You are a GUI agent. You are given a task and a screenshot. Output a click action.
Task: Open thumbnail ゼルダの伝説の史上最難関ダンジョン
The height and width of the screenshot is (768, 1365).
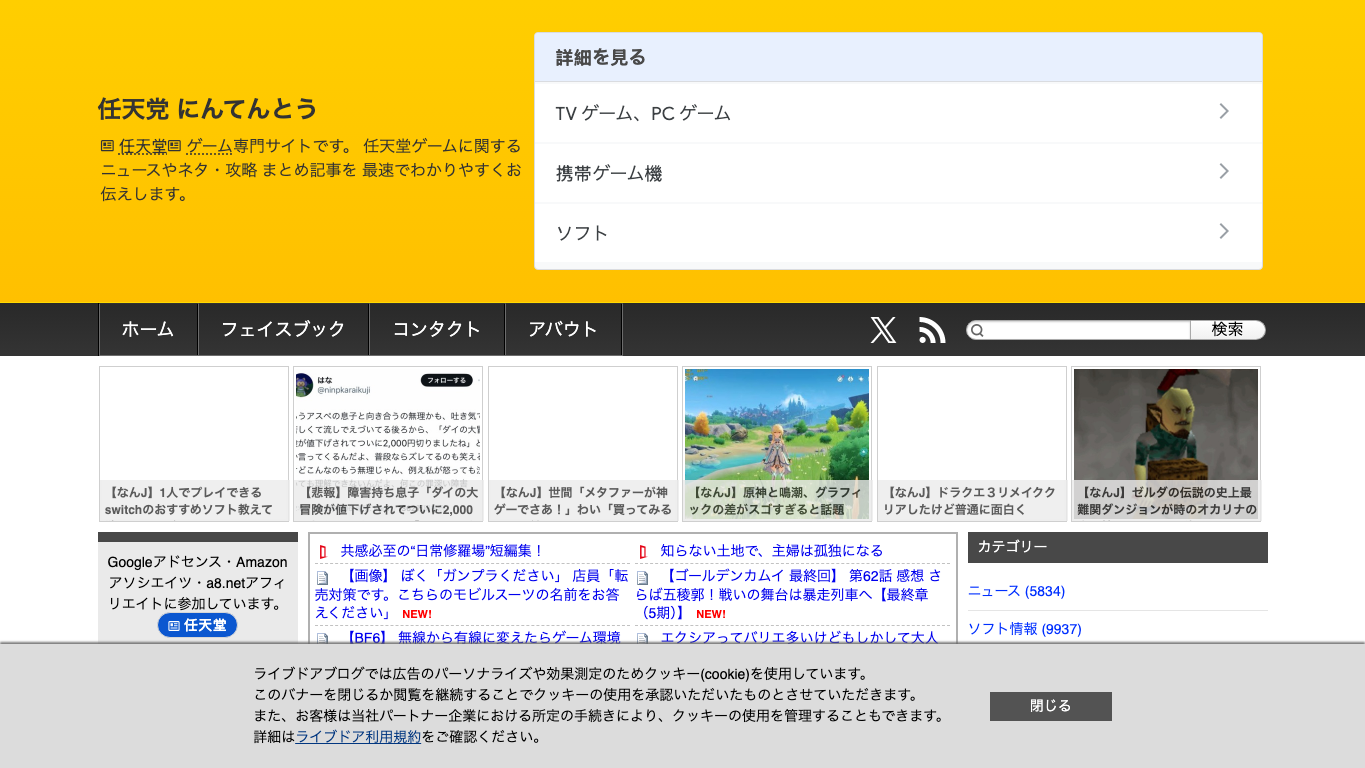1166,444
